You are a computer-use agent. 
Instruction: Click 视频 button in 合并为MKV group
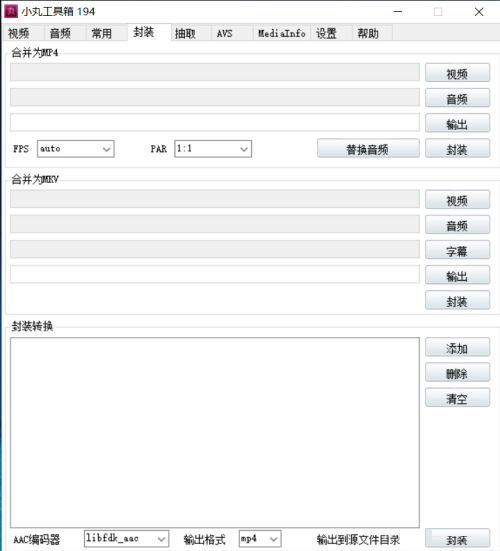coord(457,200)
